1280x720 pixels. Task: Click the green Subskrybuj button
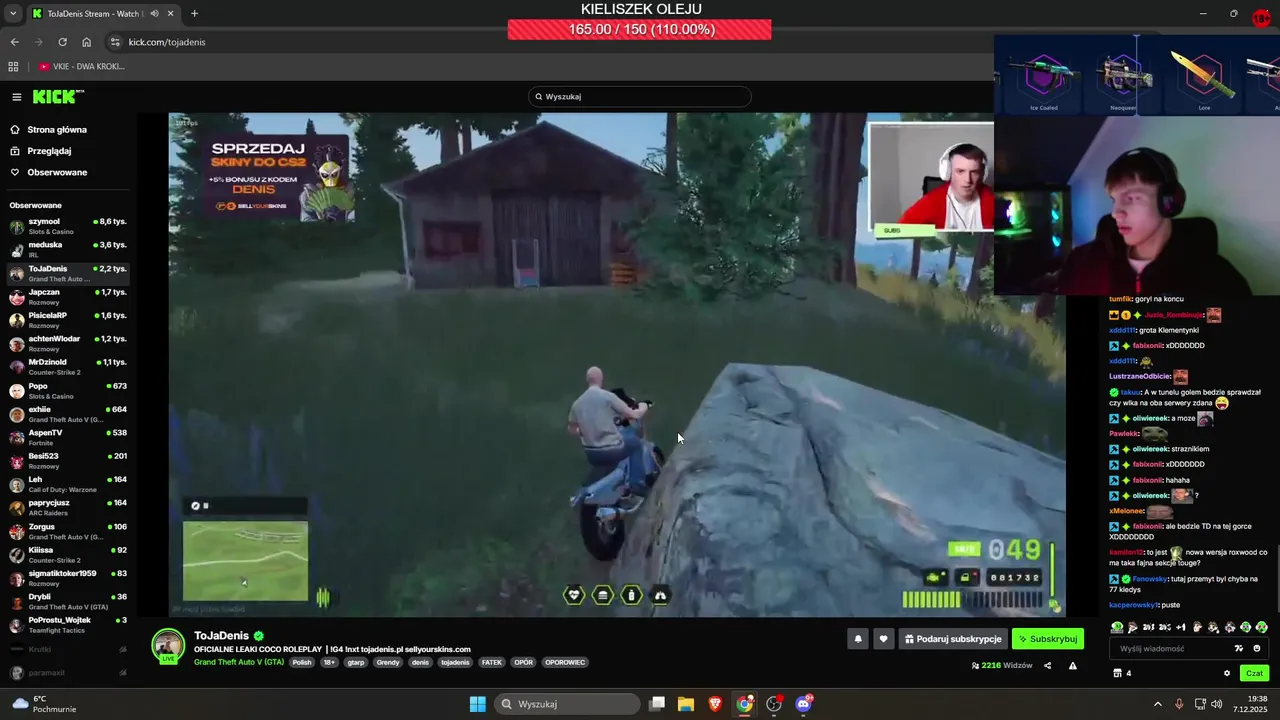(x=1048, y=639)
